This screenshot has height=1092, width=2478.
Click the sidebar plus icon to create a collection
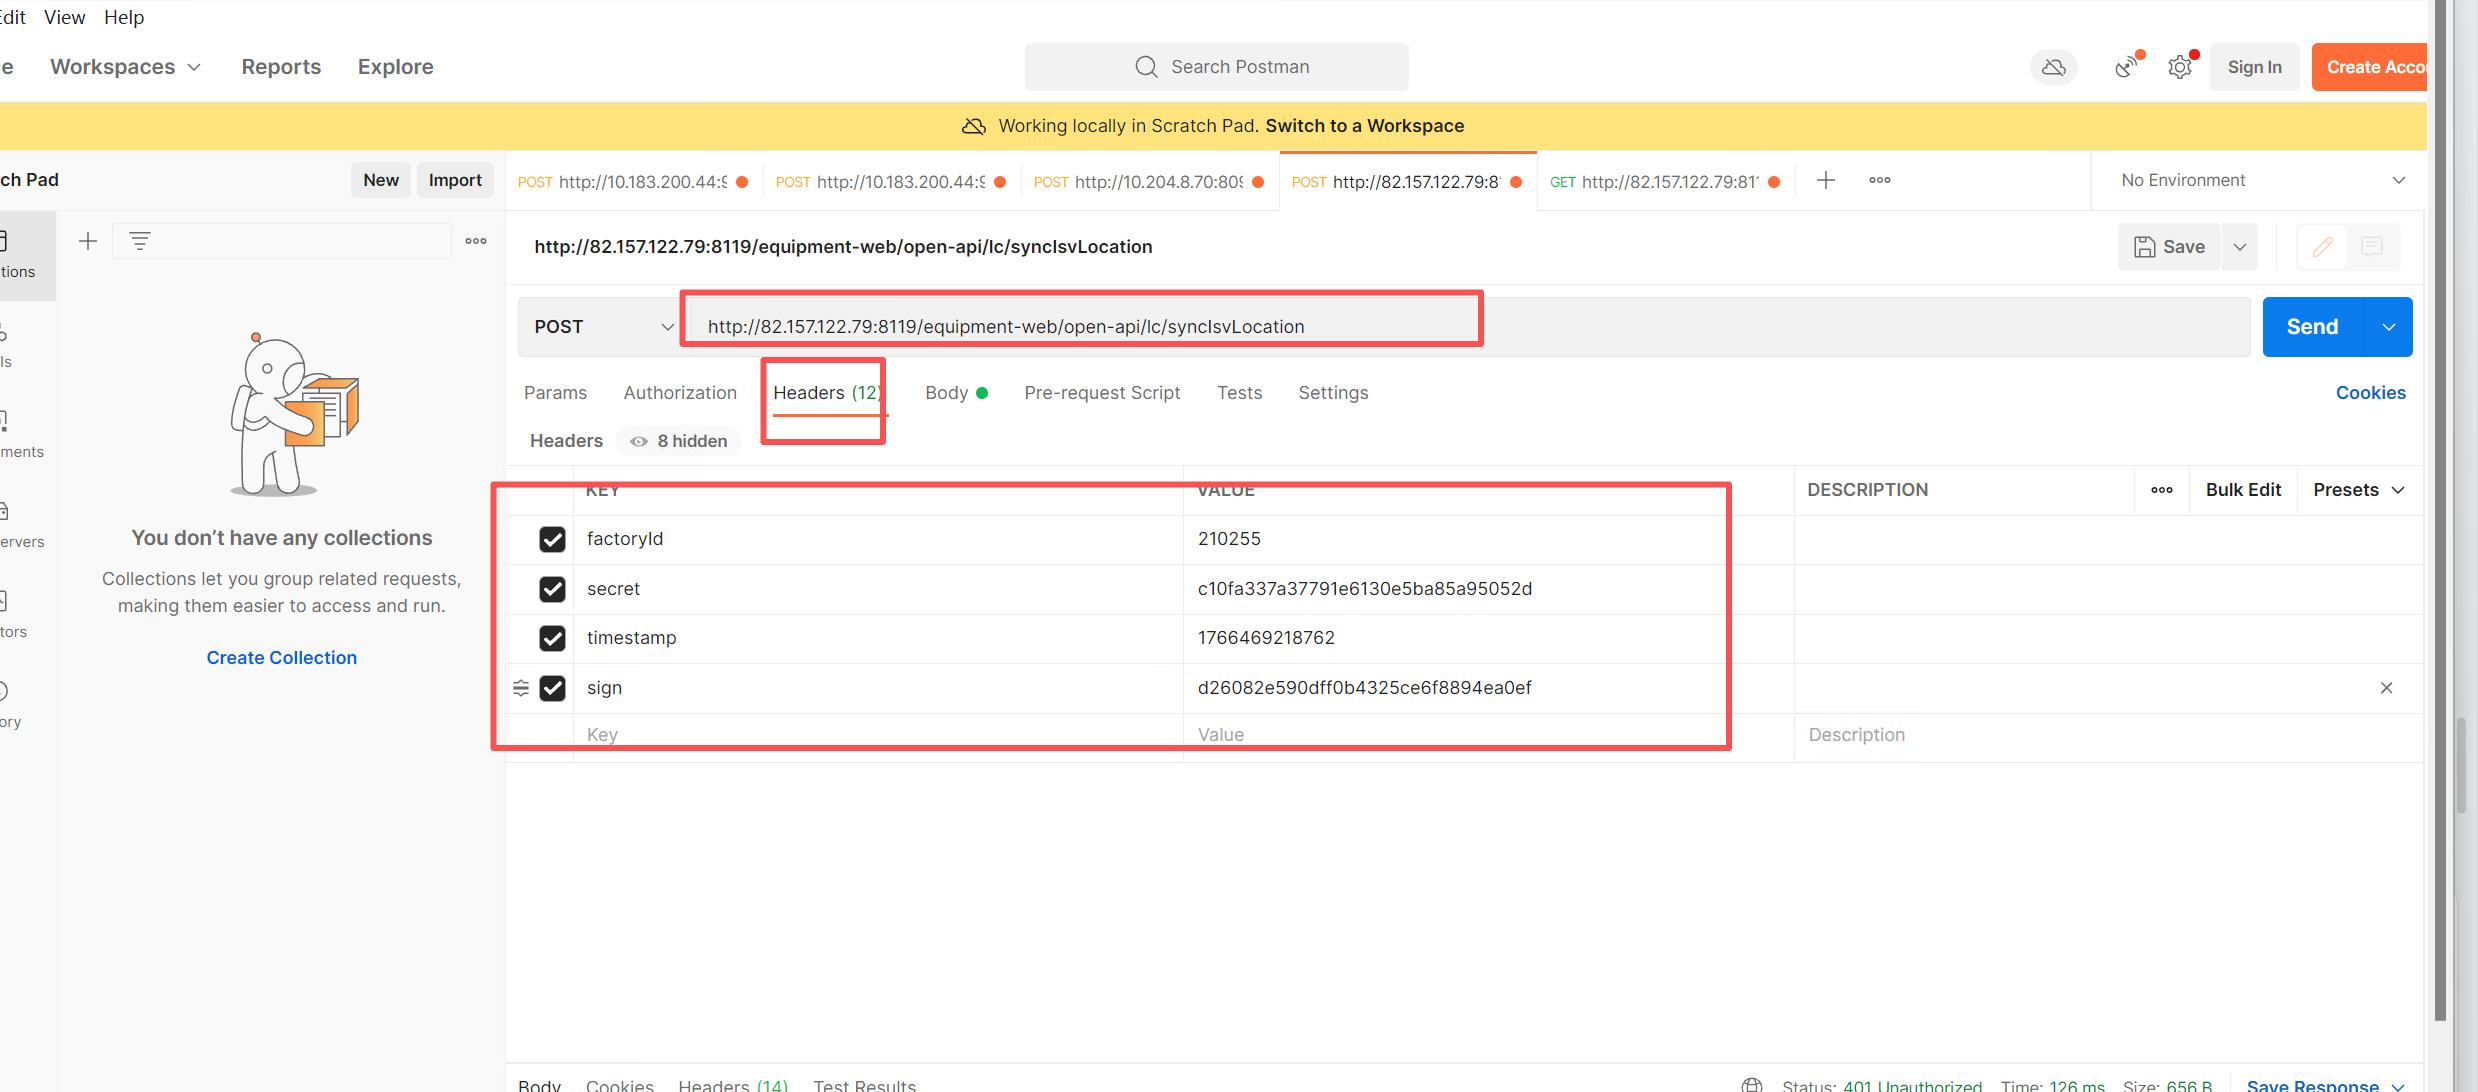point(88,241)
